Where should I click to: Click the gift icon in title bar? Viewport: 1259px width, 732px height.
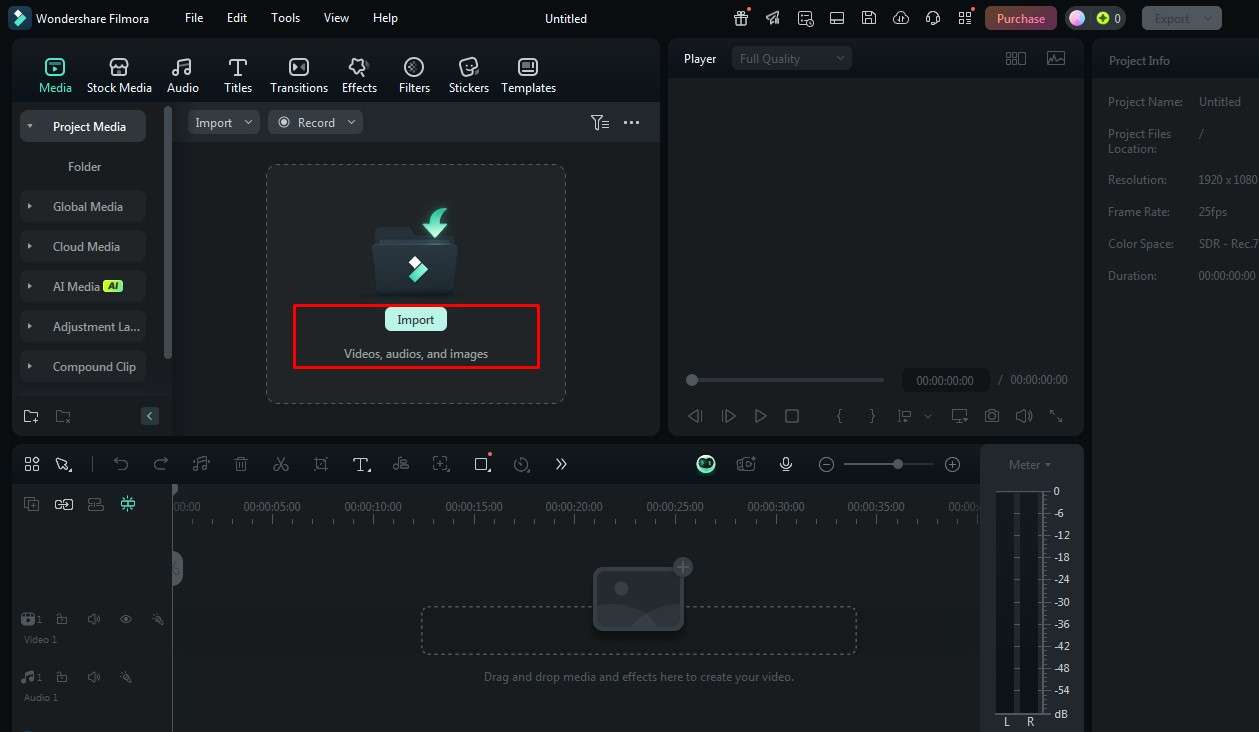coord(741,18)
